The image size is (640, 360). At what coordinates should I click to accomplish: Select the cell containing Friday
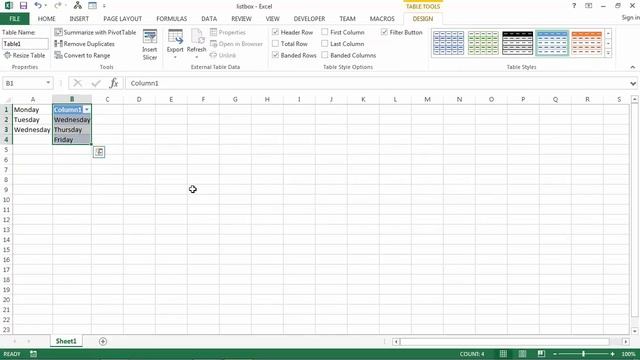coord(72,140)
